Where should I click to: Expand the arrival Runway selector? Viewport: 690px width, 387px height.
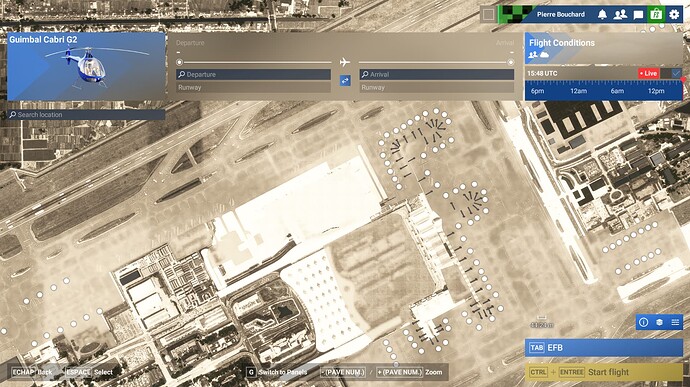click(437, 88)
